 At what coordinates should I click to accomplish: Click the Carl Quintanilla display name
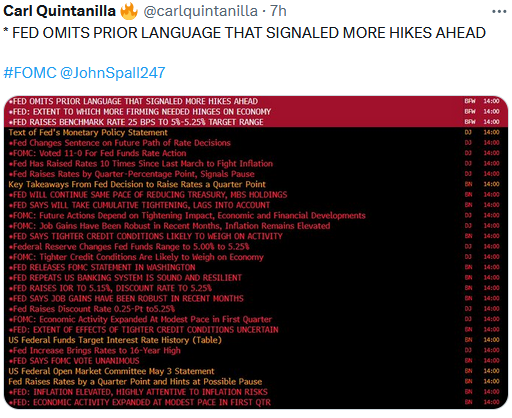(59, 11)
